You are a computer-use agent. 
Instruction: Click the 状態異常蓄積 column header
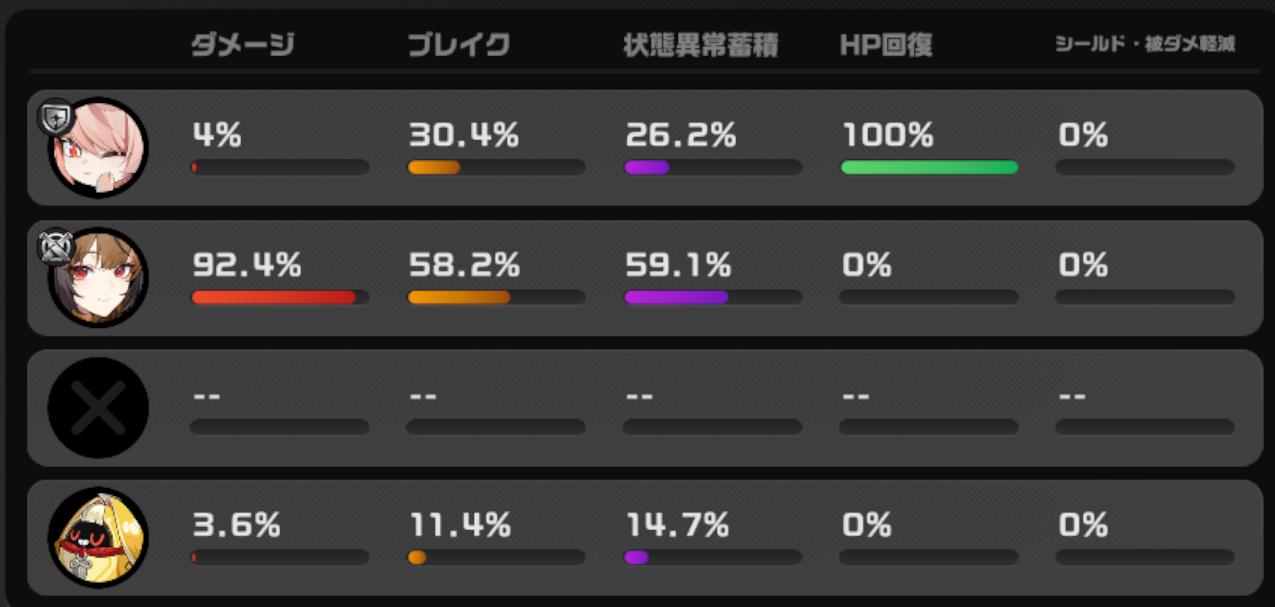tap(700, 46)
